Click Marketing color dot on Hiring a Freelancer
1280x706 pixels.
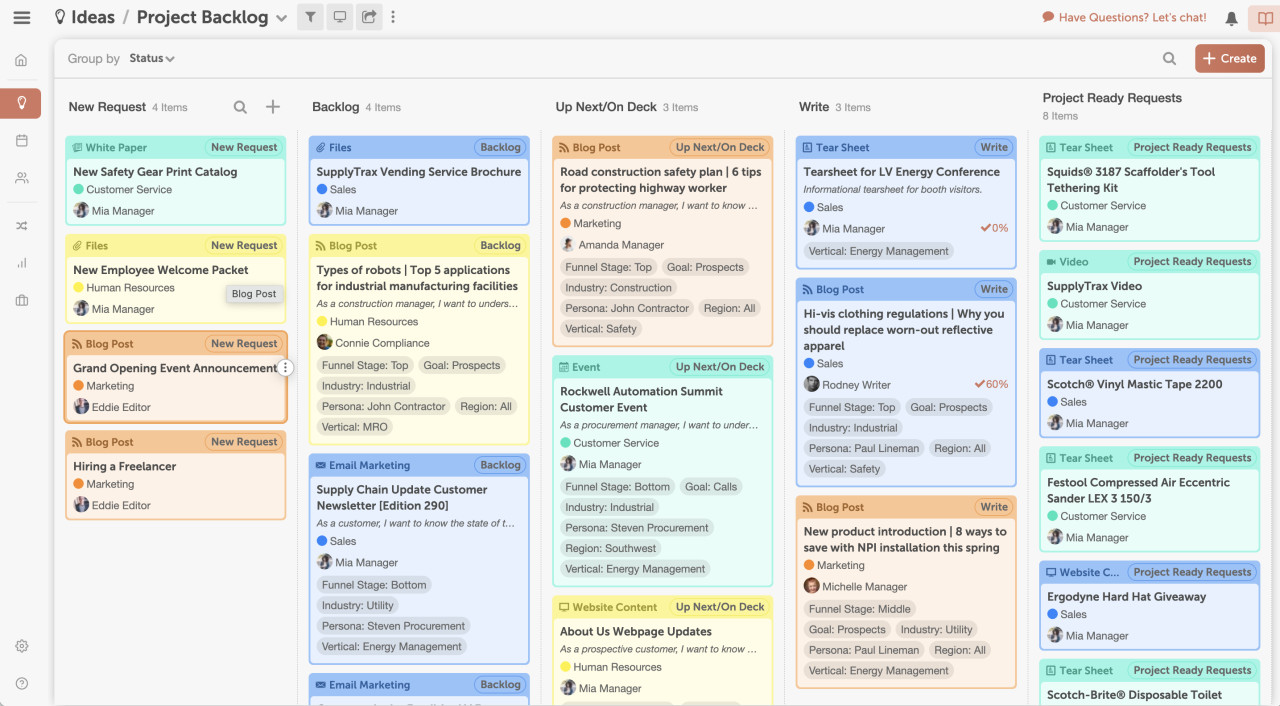tap(79, 484)
